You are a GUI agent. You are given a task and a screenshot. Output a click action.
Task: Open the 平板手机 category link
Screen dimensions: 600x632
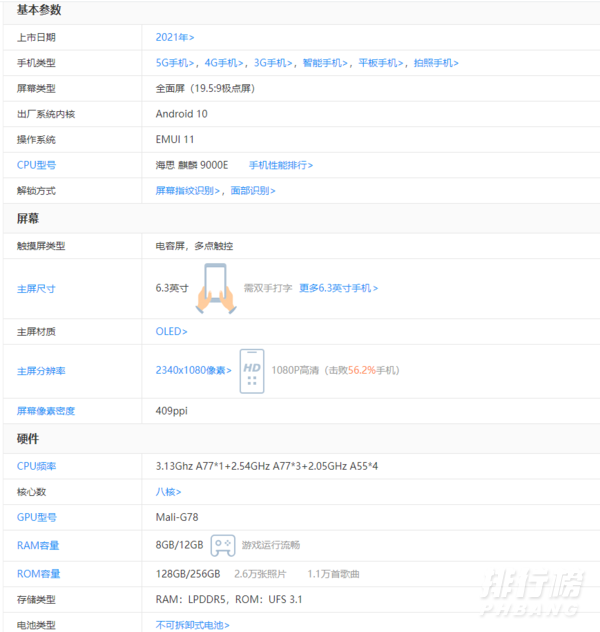[x=381, y=63]
